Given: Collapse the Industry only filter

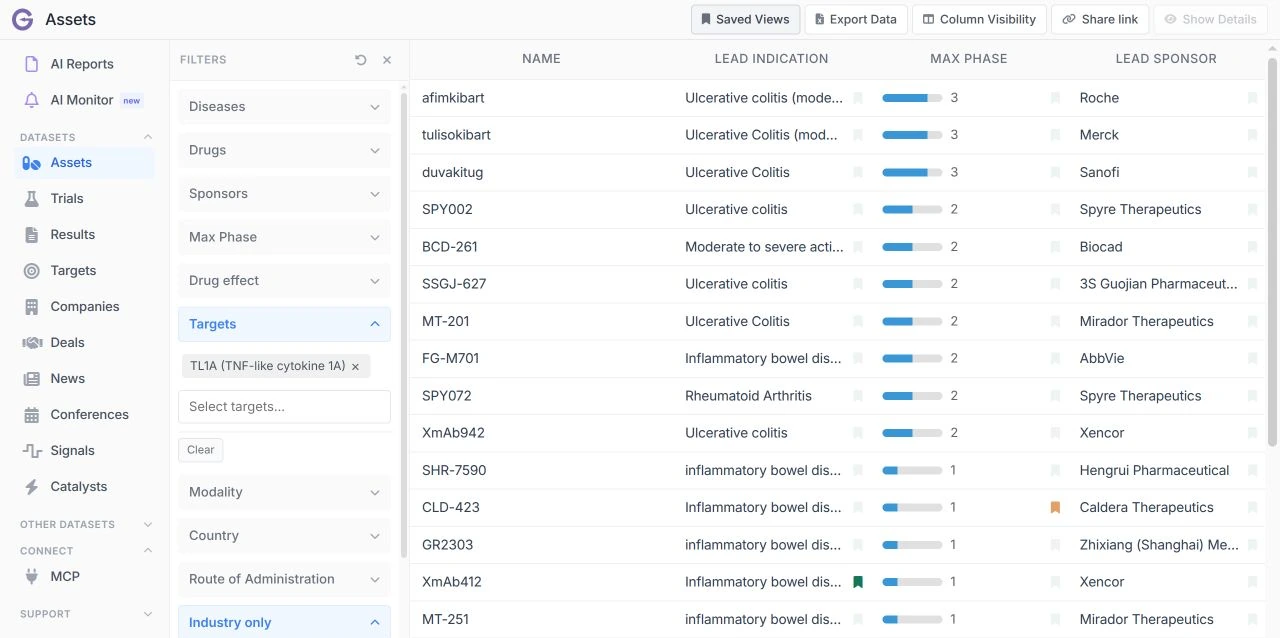Looking at the screenshot, I should point(284,622).
